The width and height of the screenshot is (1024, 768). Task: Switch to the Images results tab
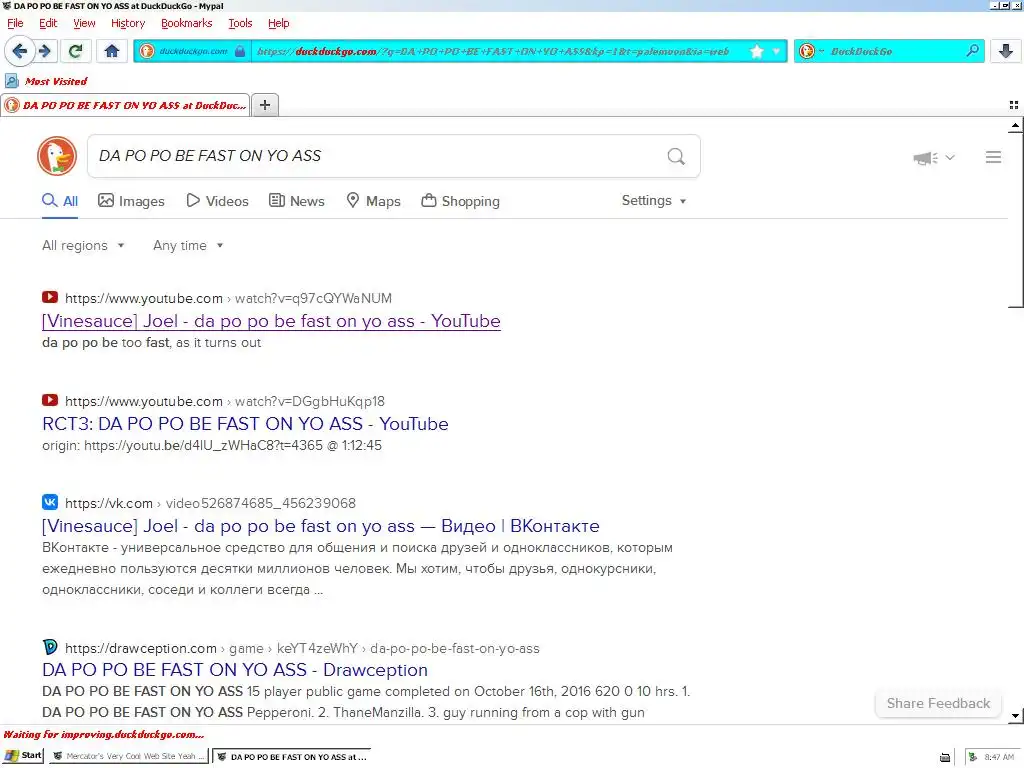[x=131, y=201]
